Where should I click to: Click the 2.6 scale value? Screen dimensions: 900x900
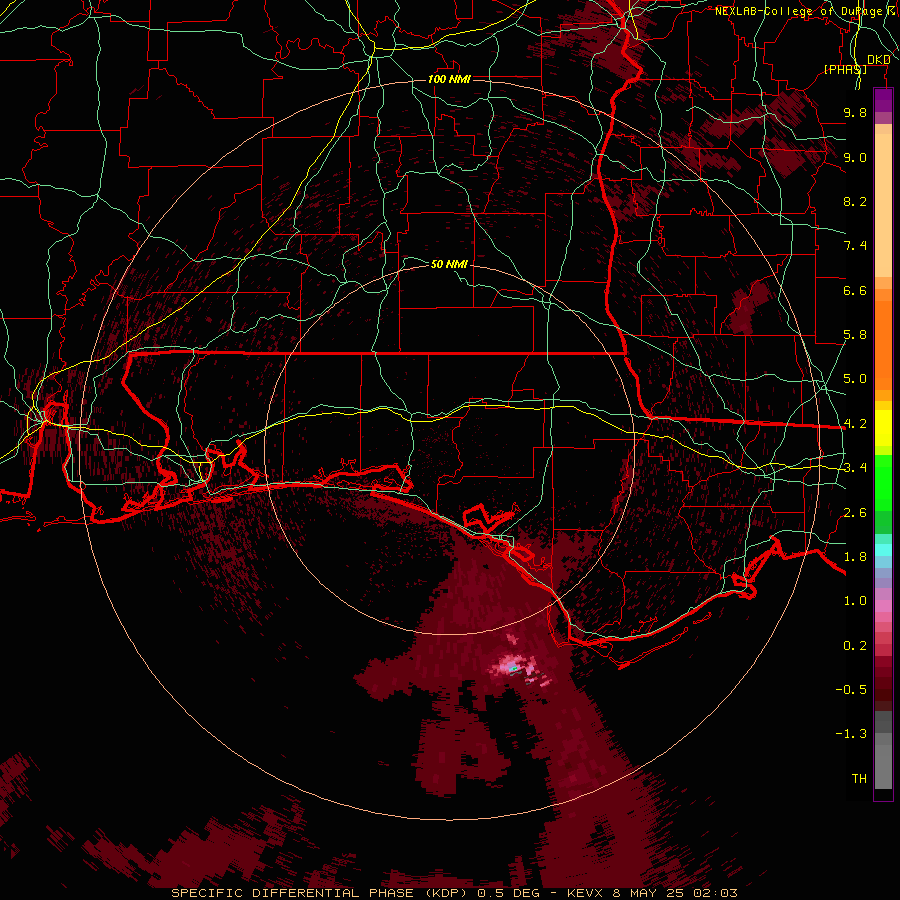tap(855, 513)
